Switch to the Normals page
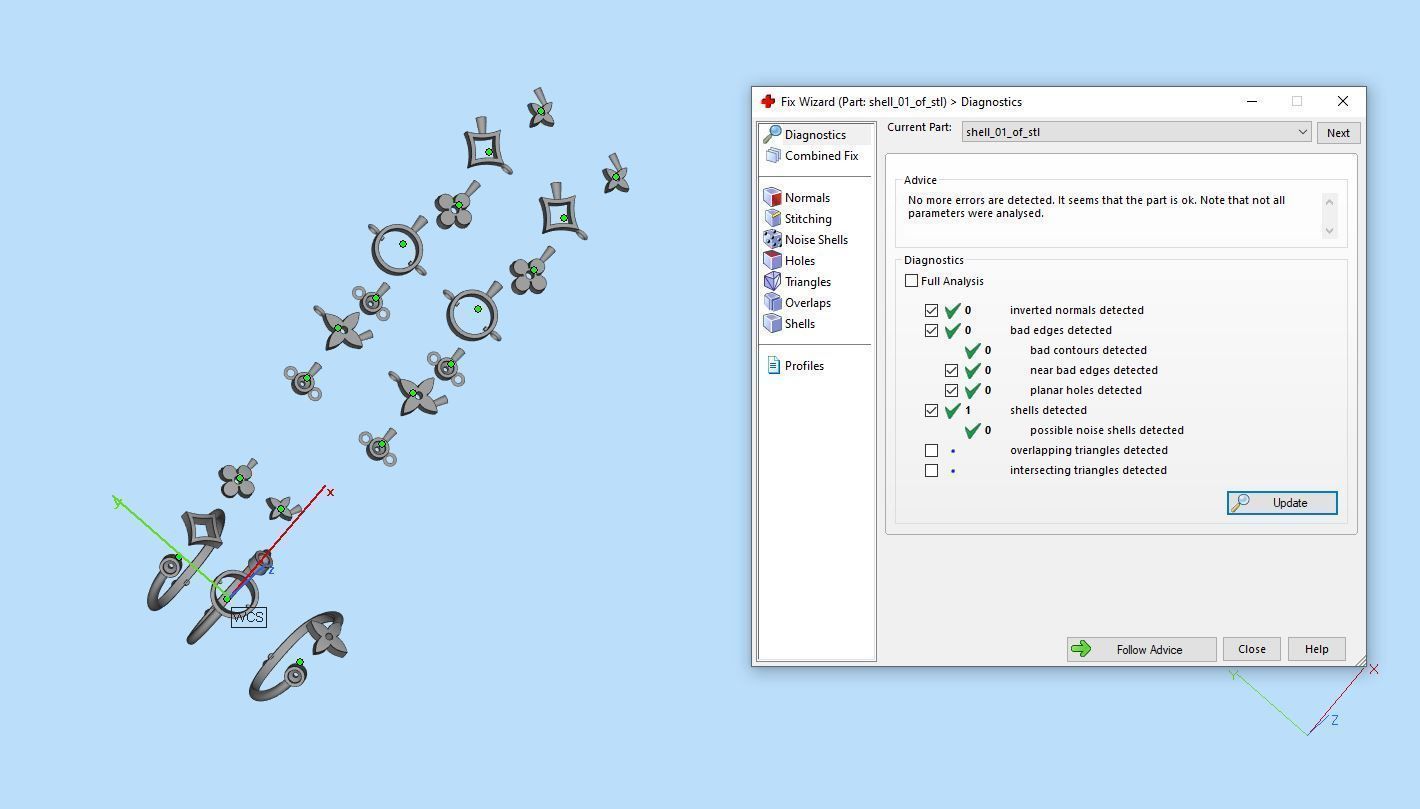 (x=807, y=198)
